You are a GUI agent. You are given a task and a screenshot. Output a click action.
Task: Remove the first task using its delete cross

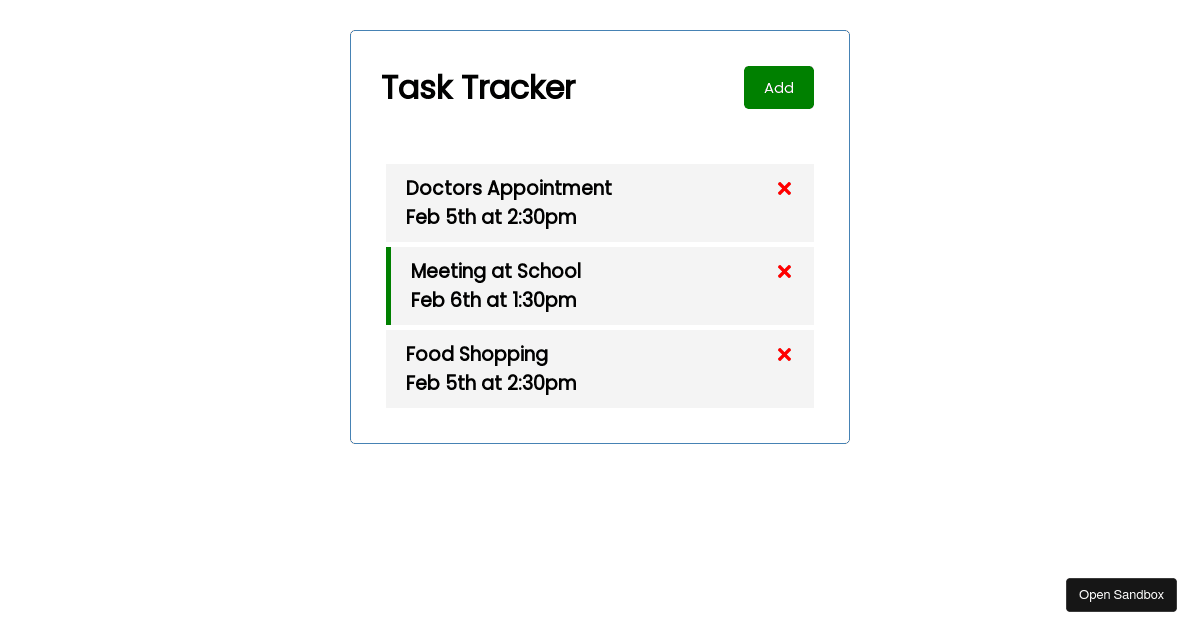(784, 188)
